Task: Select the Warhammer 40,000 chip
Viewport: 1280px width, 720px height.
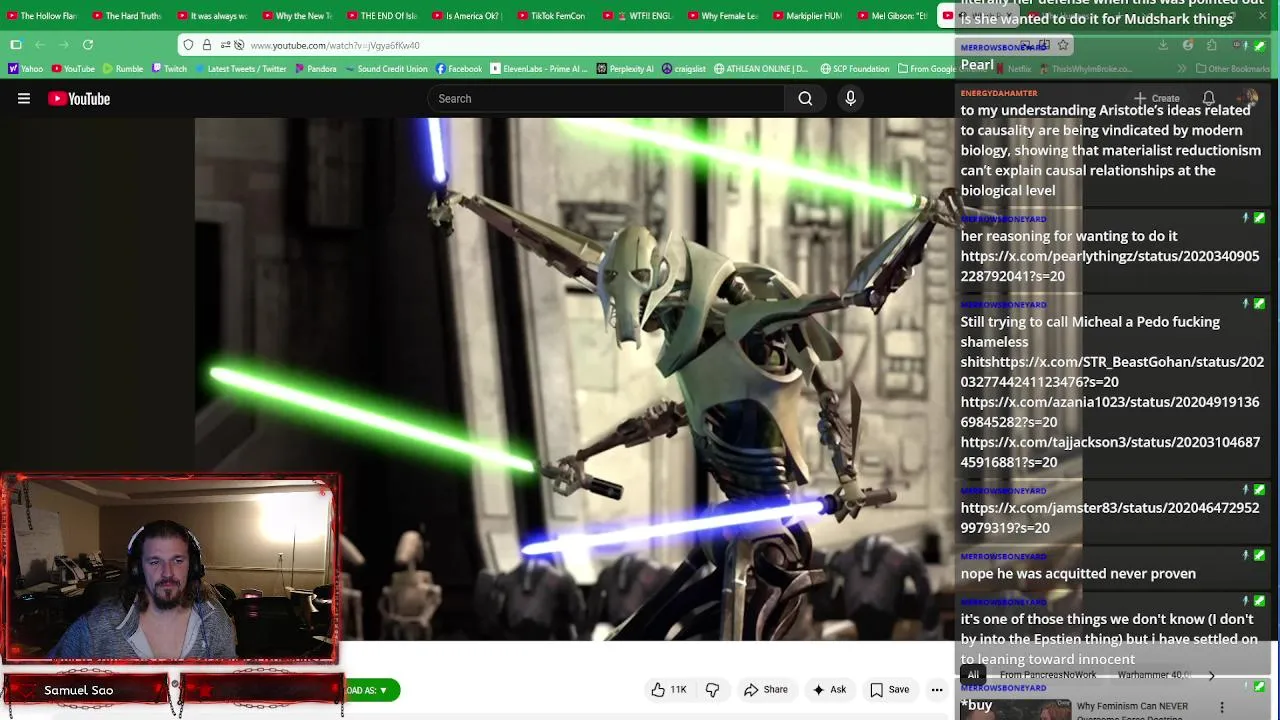Action: pos(1155,675)
